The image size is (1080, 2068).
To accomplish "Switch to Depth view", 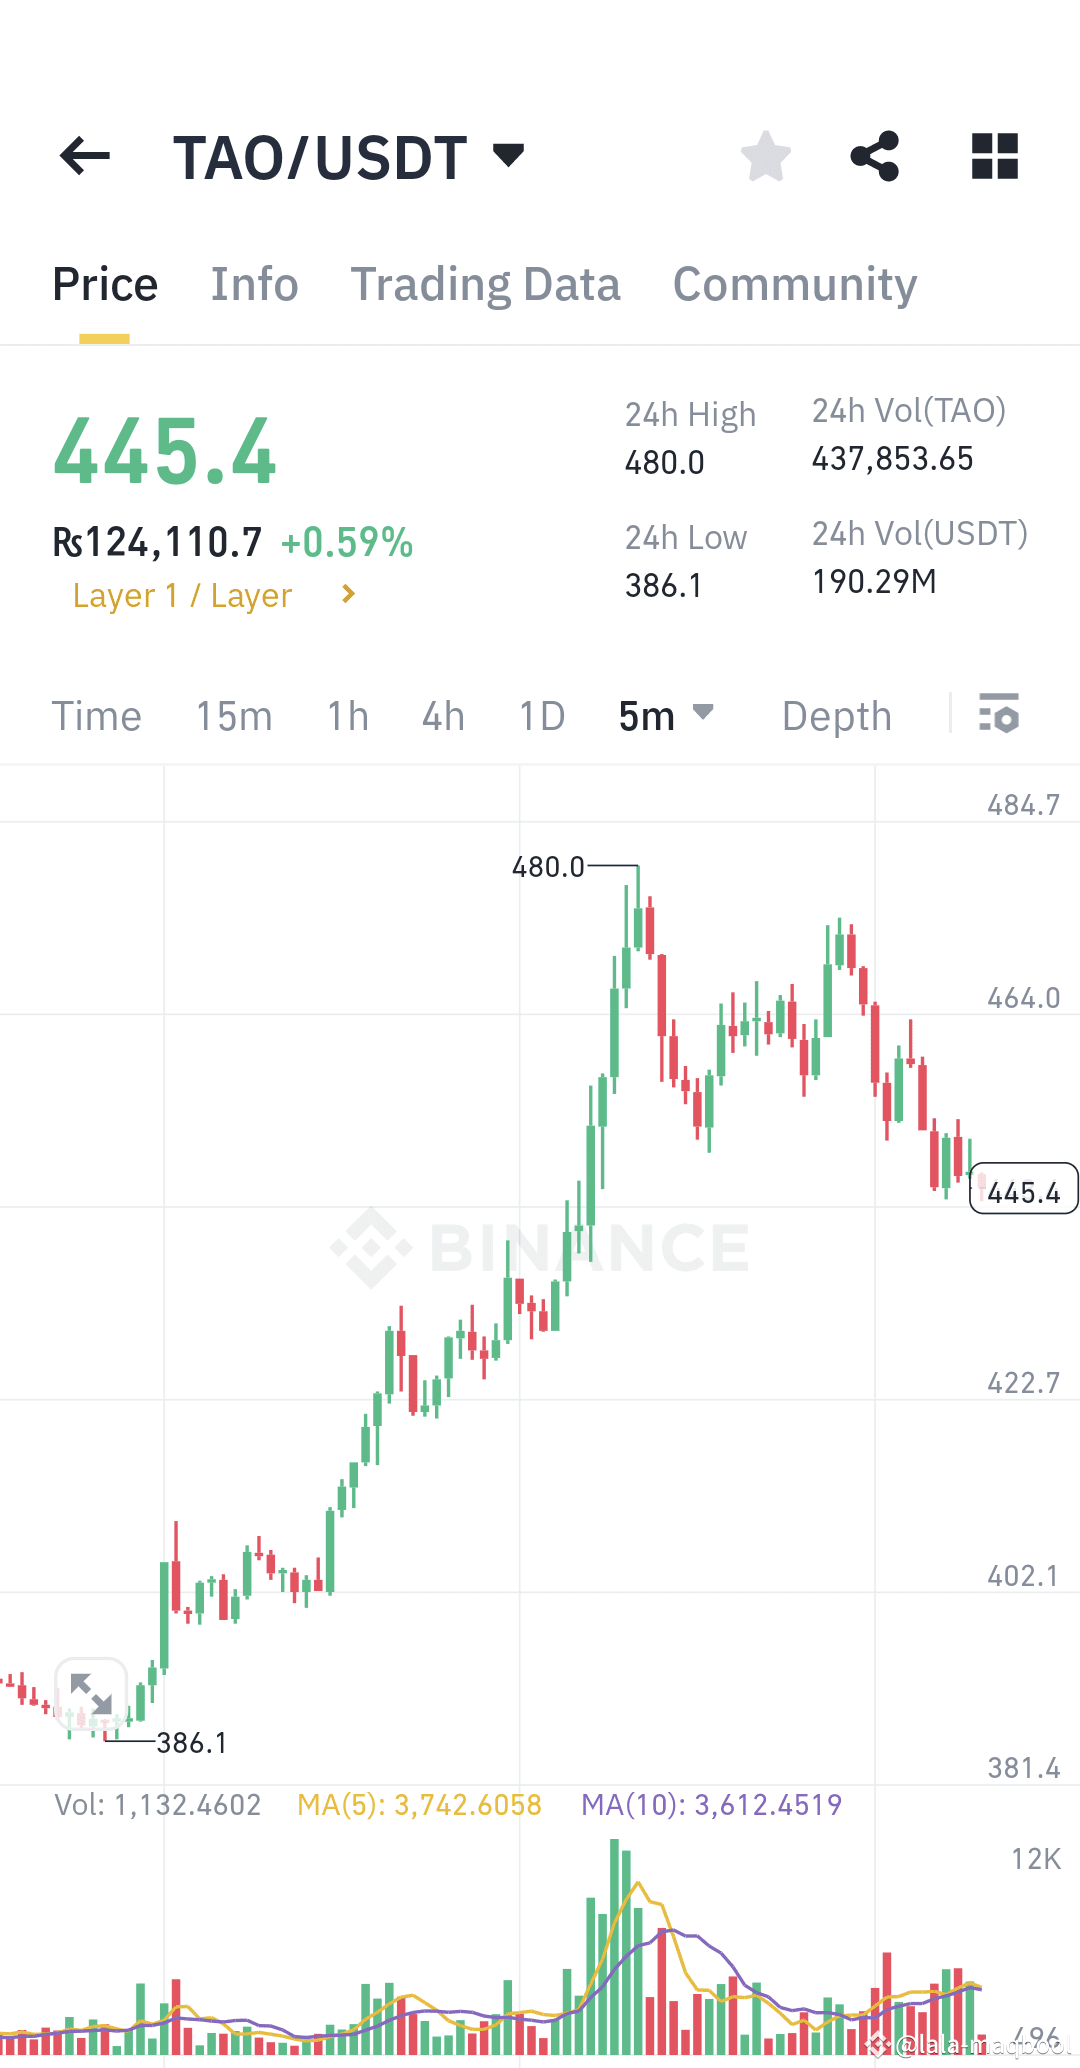I will 836,715.
